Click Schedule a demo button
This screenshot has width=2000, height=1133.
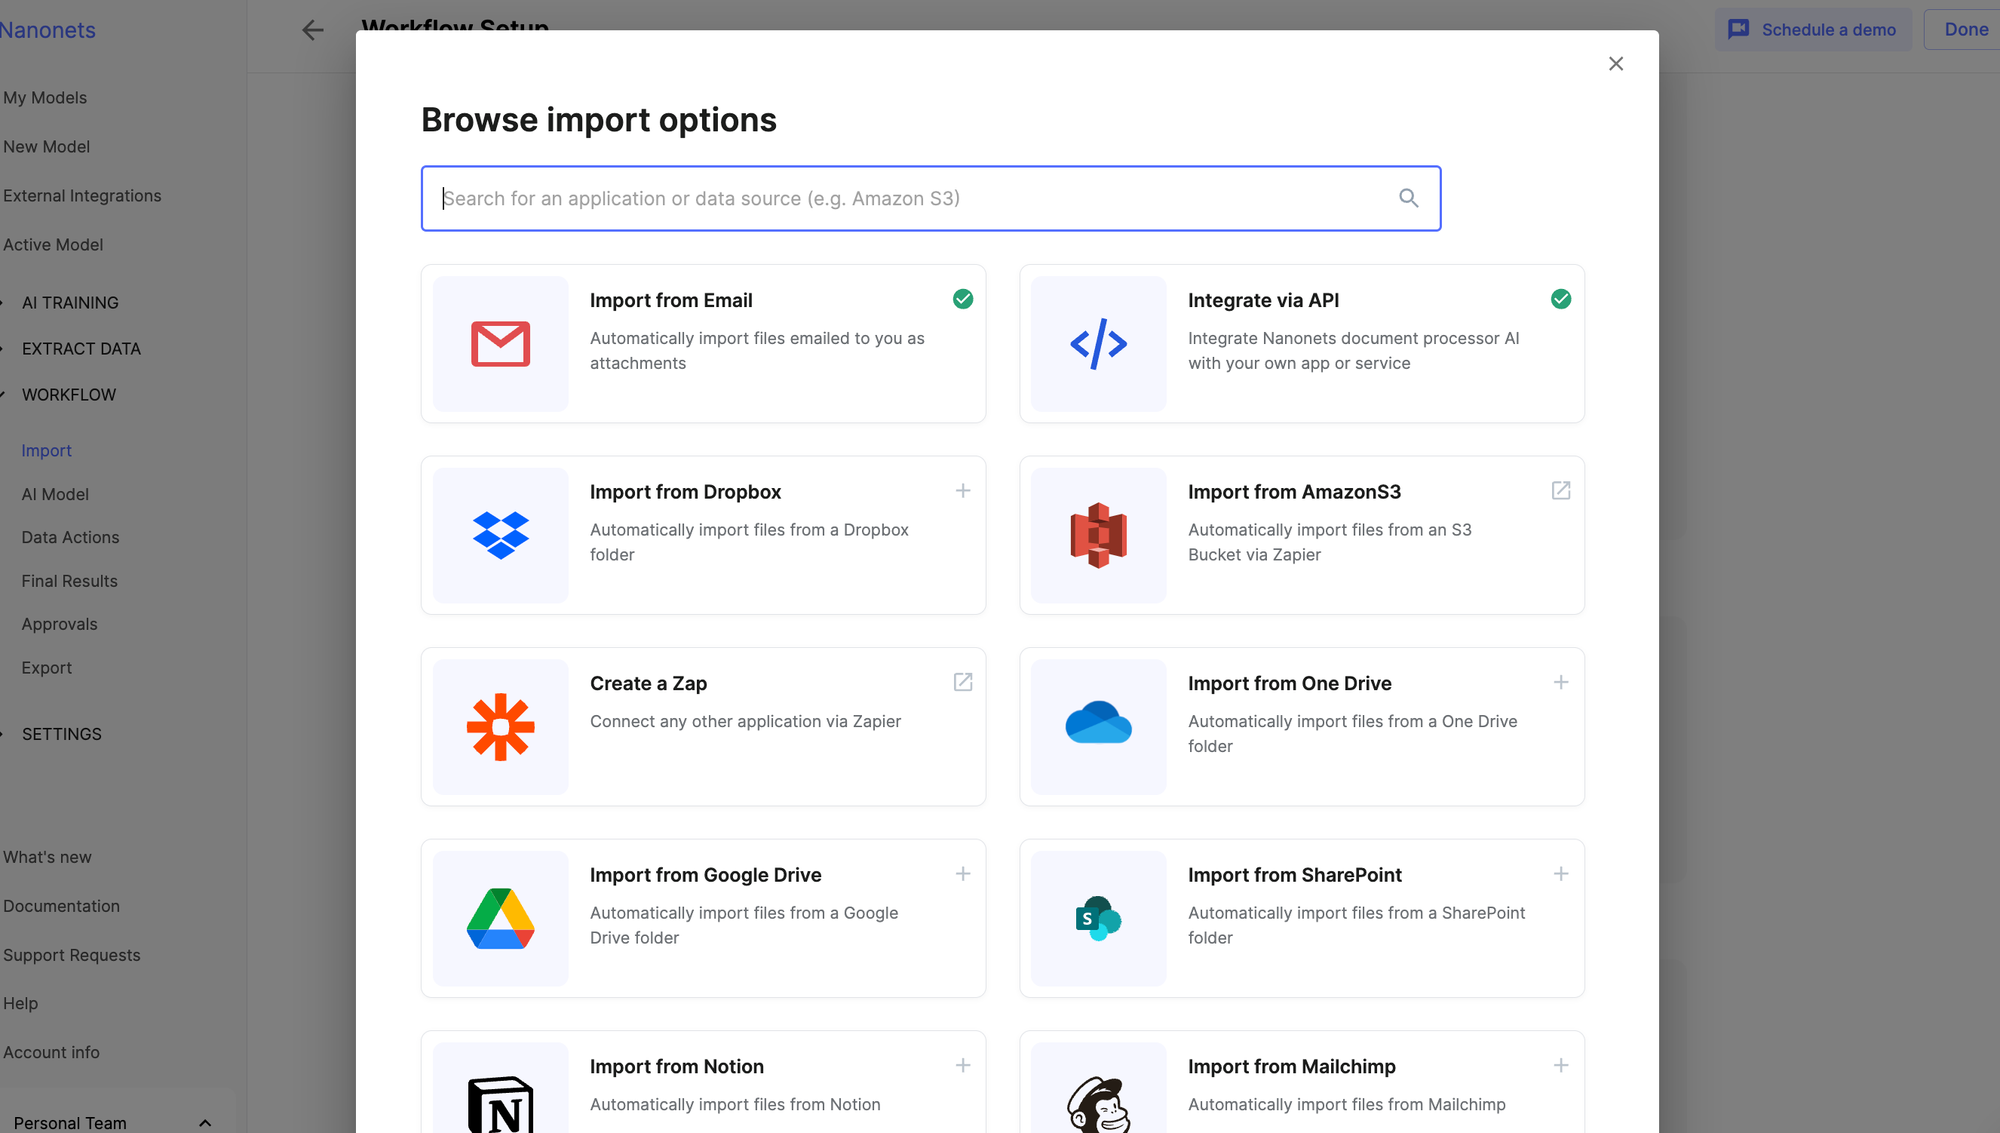[x=1812, y=30]
